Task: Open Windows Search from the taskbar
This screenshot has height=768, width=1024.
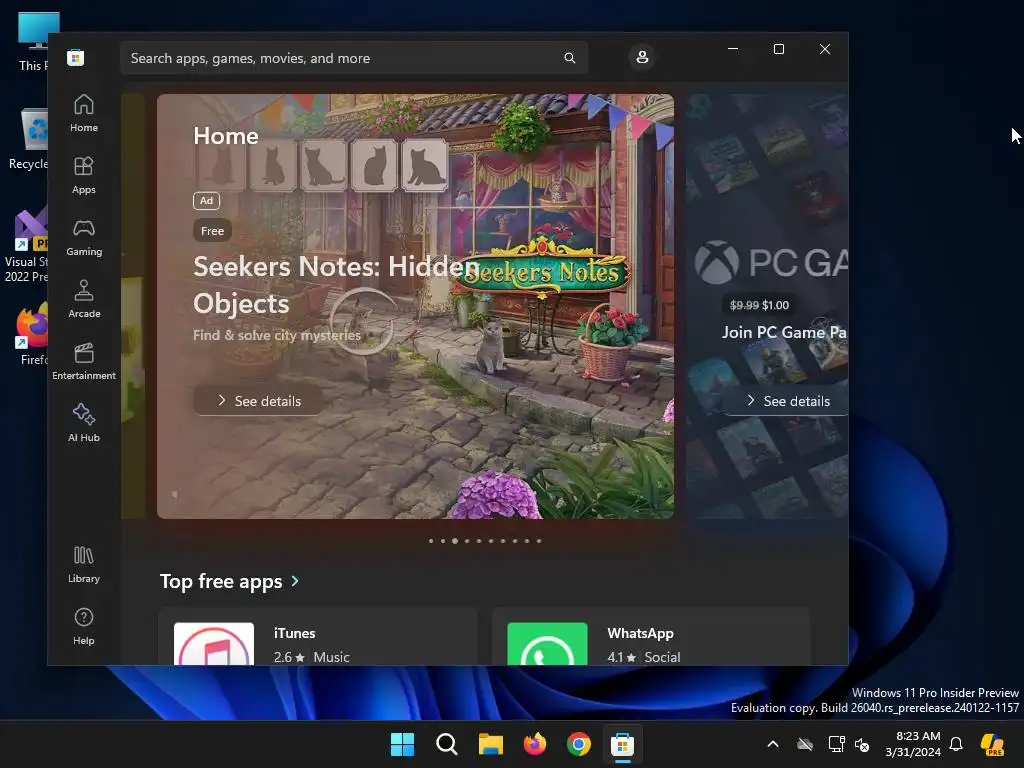Action: click(447, 744)
